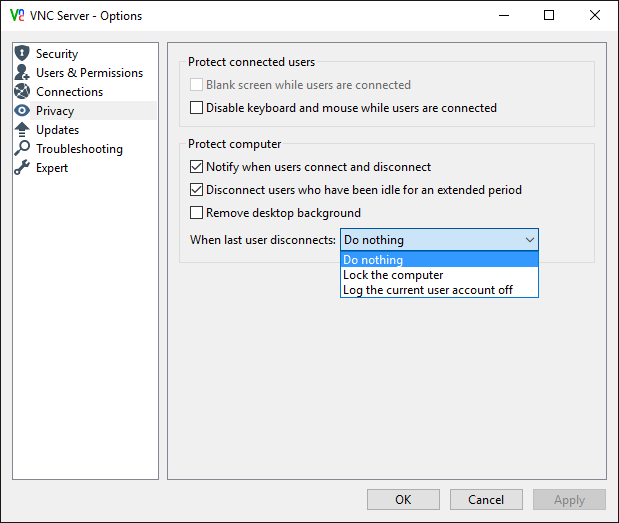Select Log the current user account off
The height and width of the screenshot is (523, 619).
click(x=428, y=290)
